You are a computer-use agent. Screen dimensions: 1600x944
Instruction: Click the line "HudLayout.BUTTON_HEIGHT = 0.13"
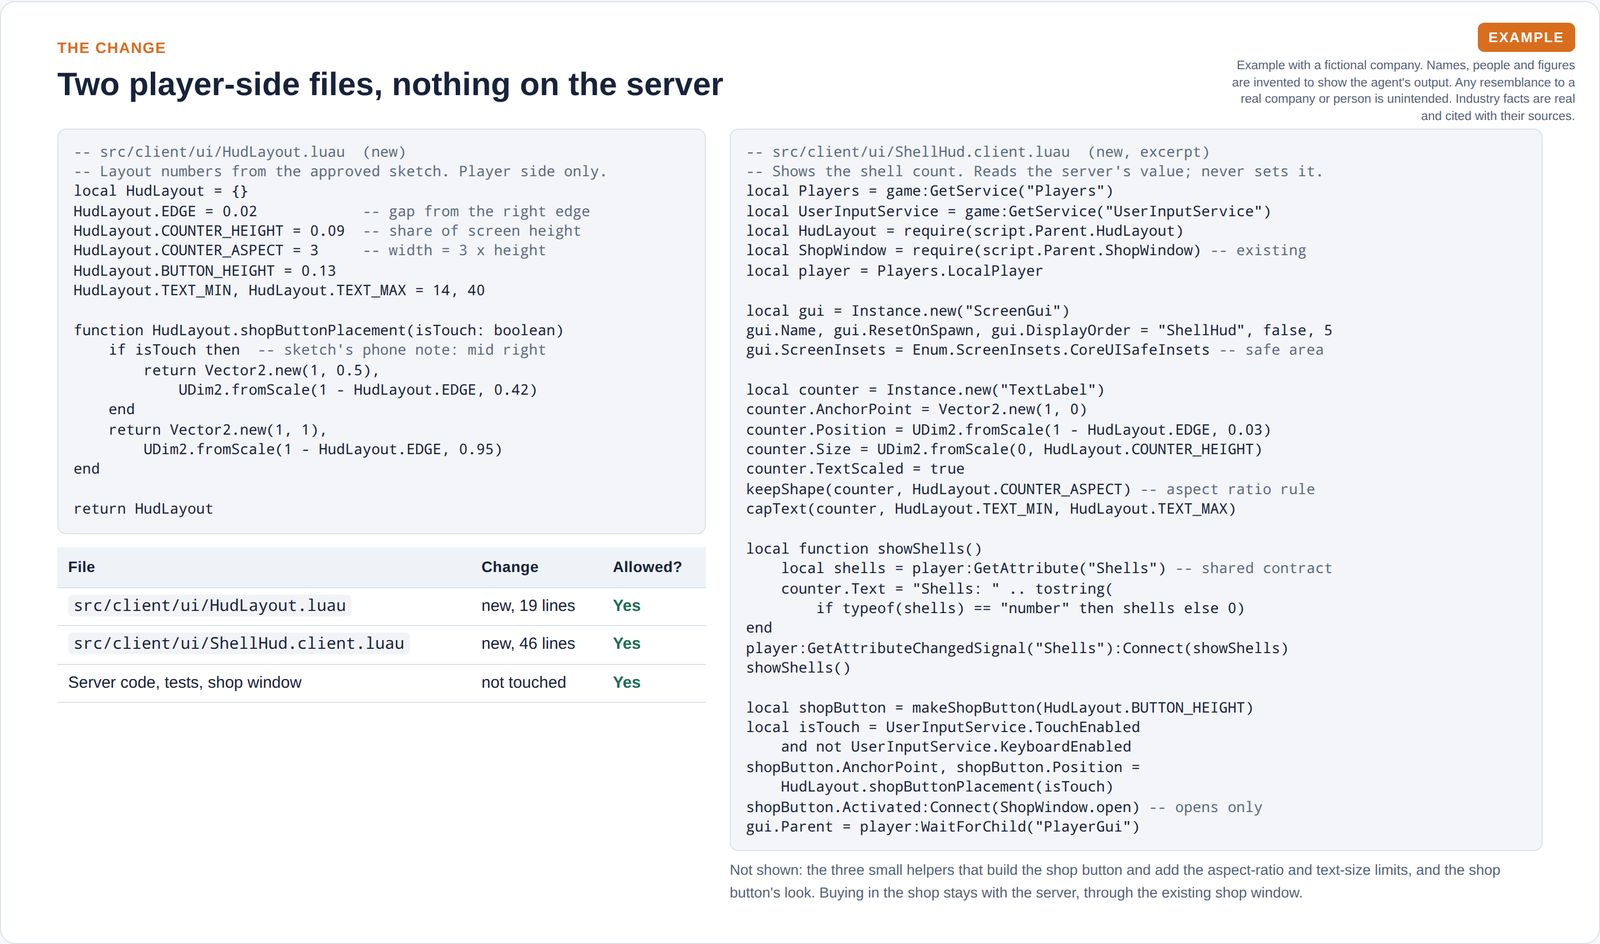click(x=205, y=271)
